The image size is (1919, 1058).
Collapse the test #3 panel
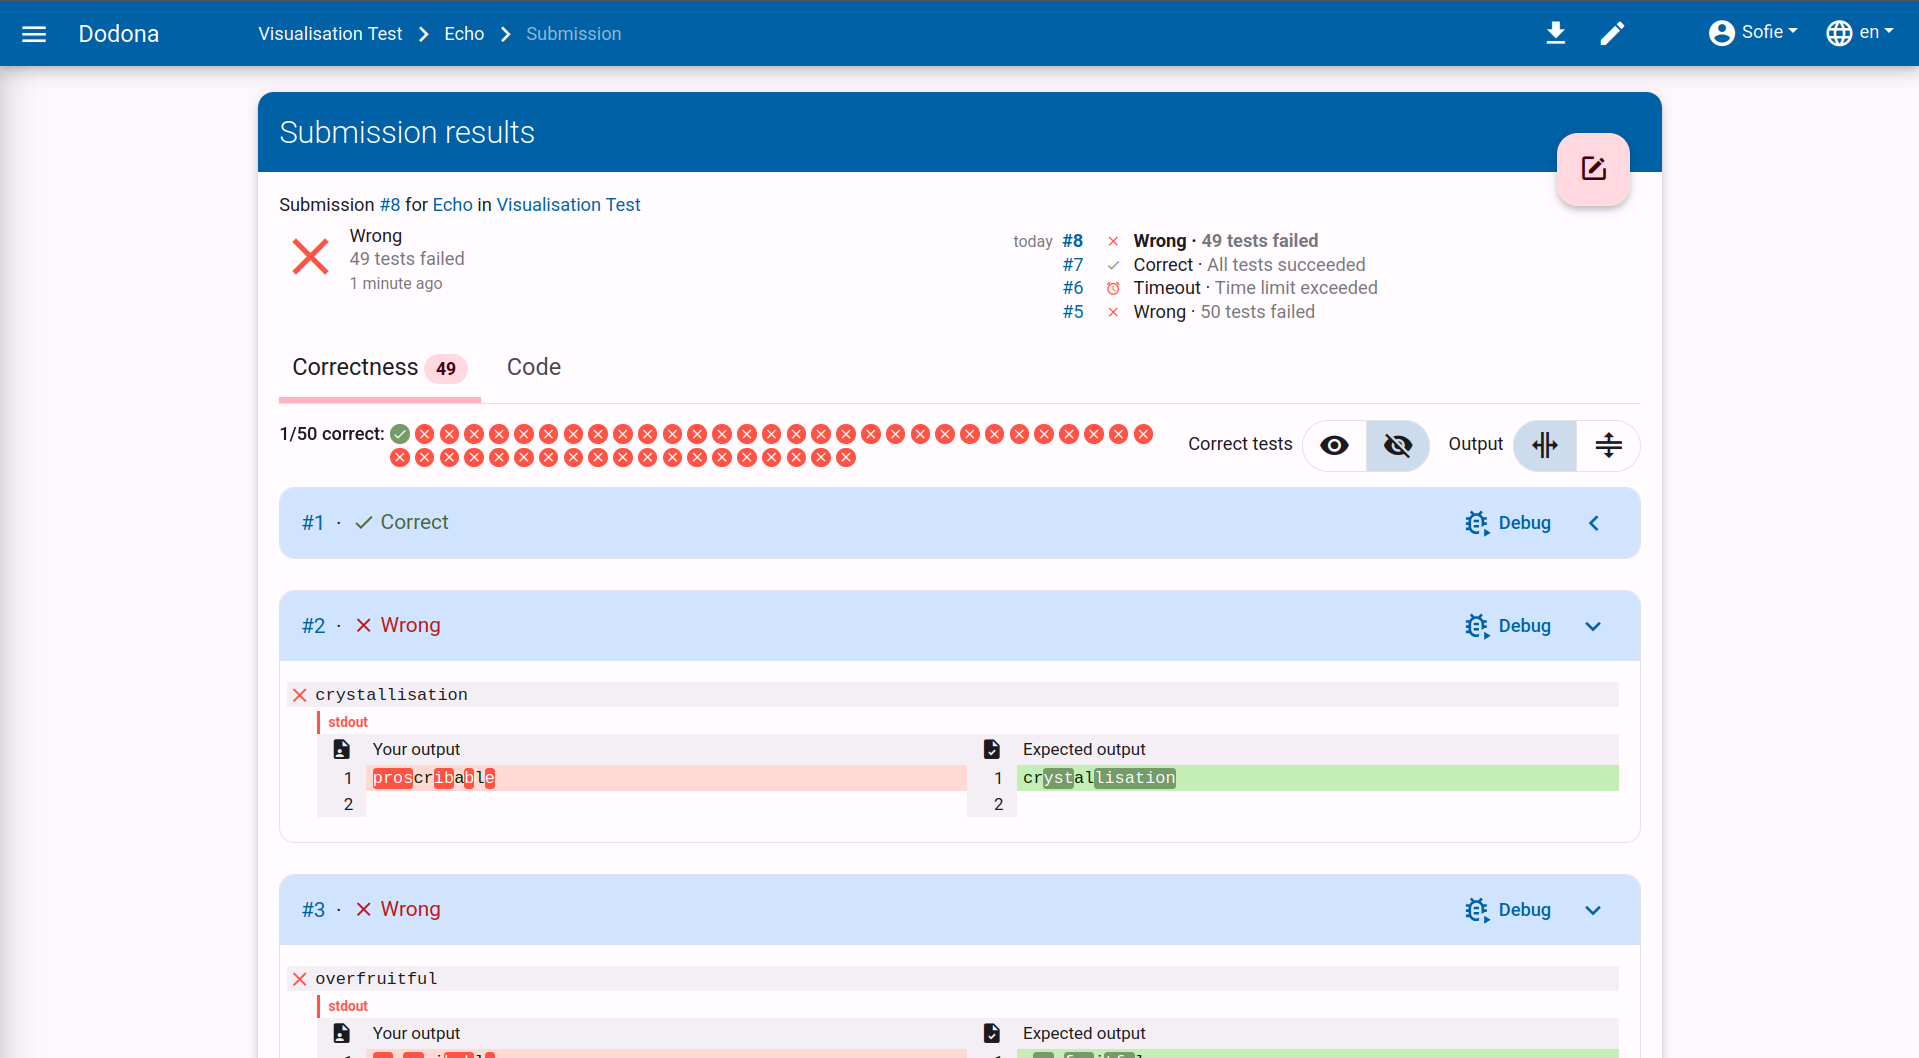coord(1594,910)
